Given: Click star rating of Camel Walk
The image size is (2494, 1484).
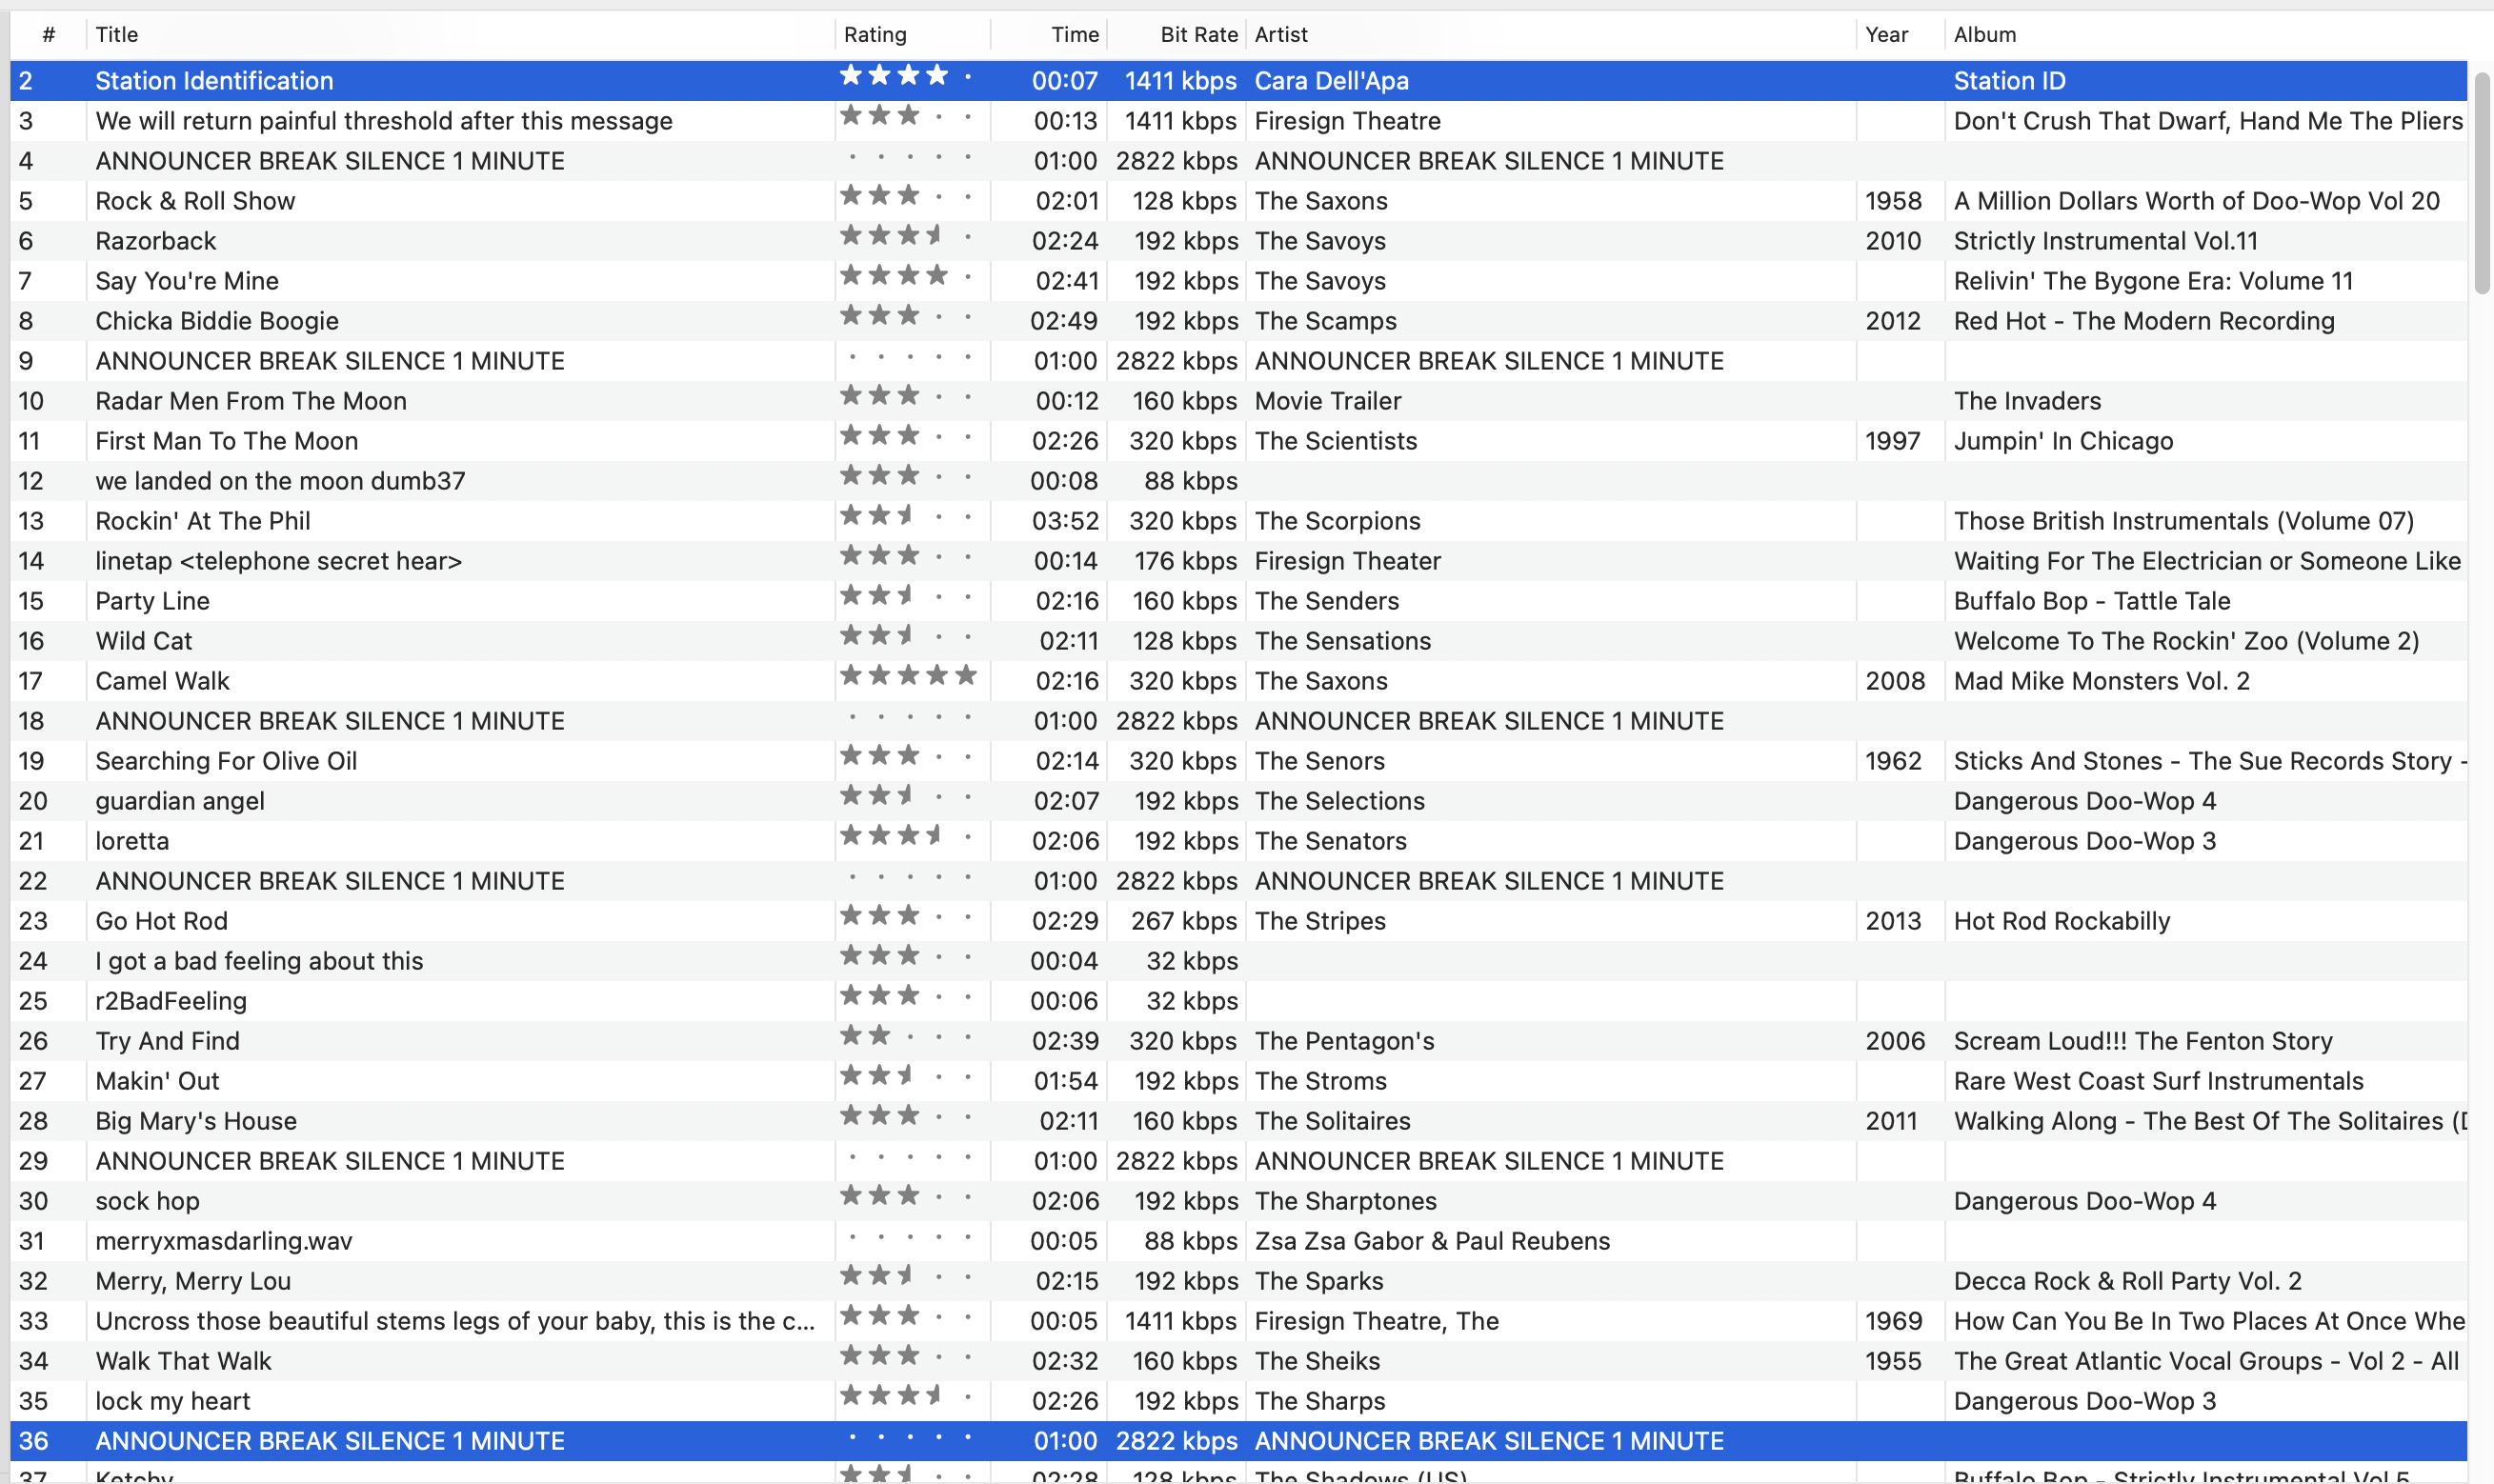Looking at the screenshot, I should (908, 677).
